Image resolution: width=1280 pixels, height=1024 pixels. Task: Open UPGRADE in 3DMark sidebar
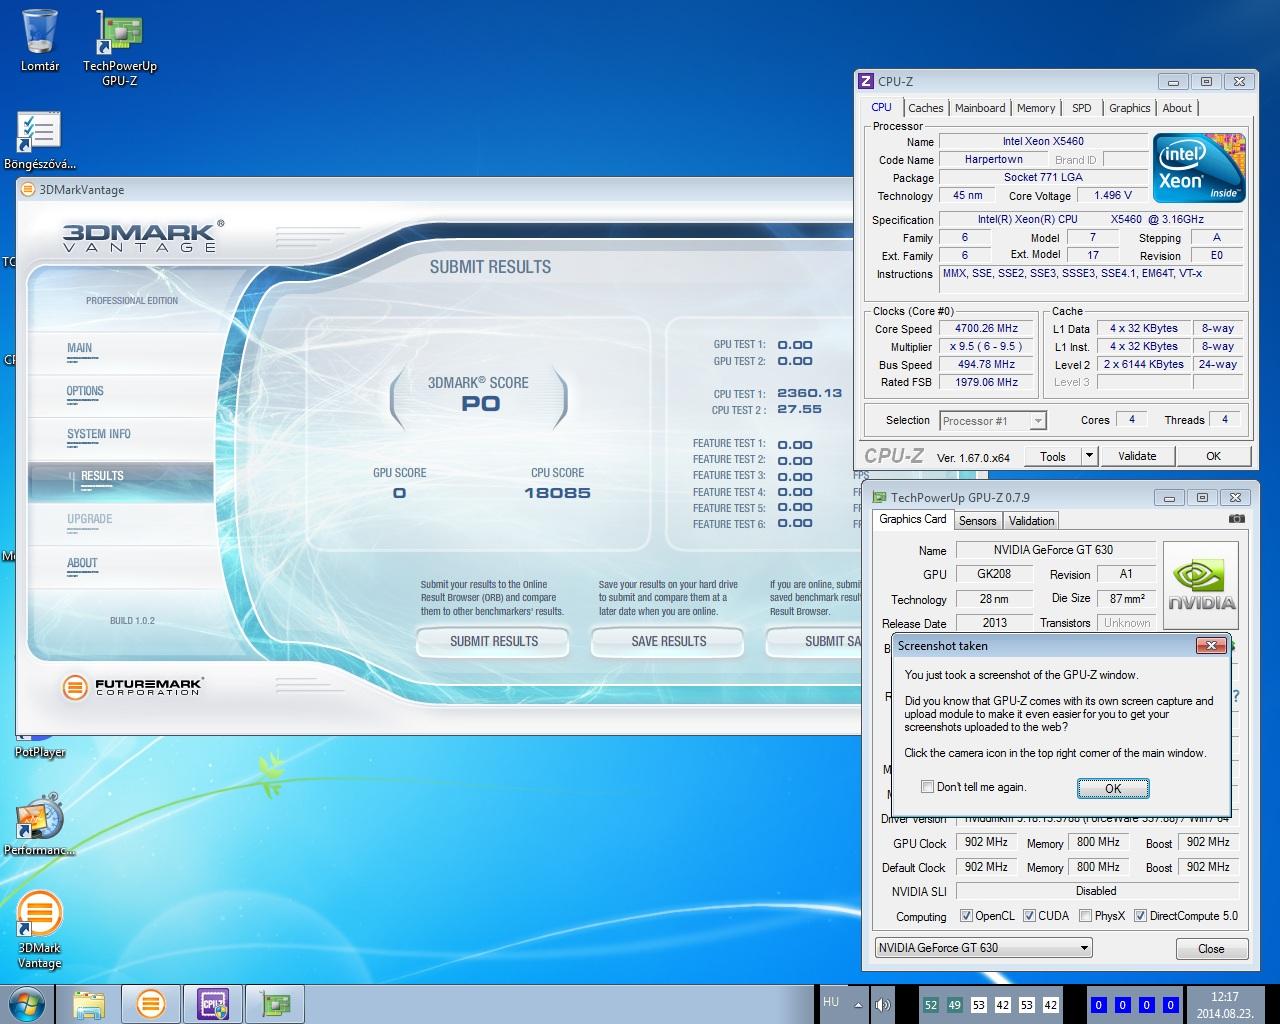coord(90,520)
